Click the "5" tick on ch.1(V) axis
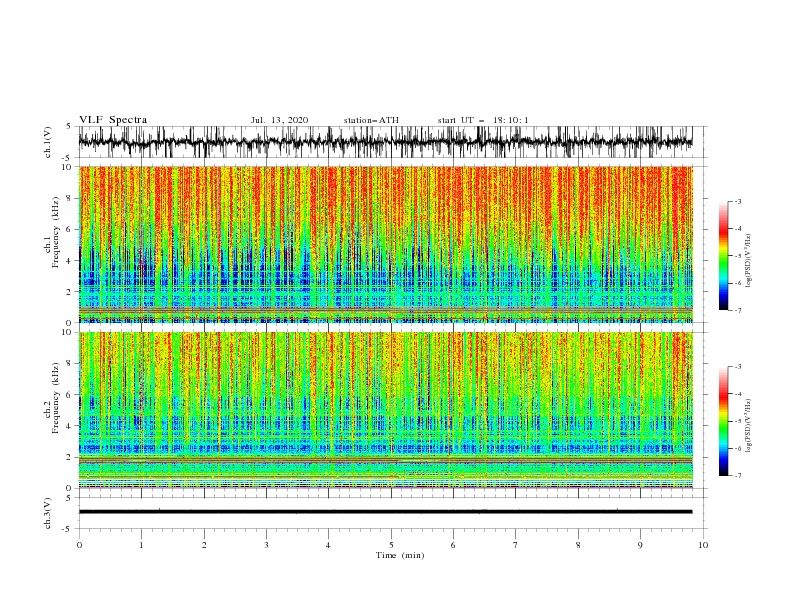 coord(69,126)
